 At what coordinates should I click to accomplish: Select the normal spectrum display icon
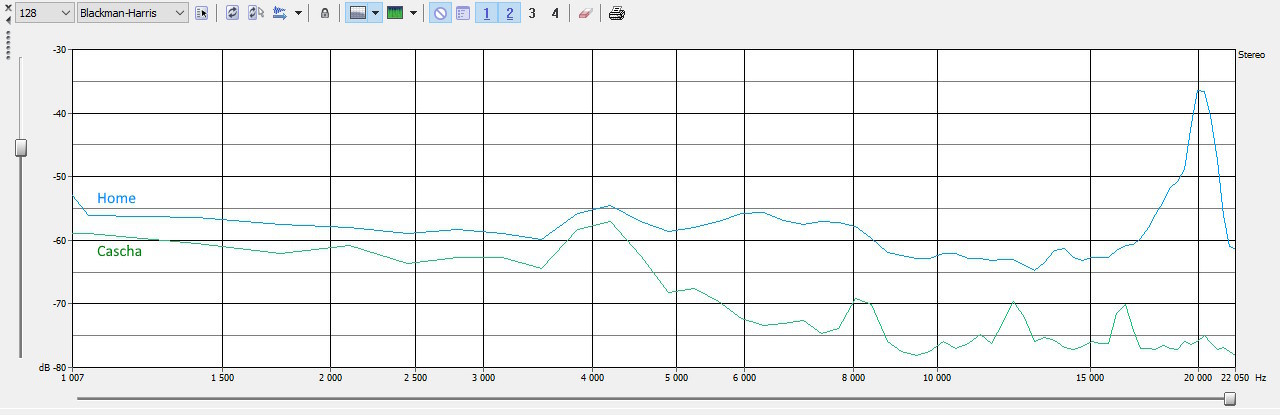point(357,13)
